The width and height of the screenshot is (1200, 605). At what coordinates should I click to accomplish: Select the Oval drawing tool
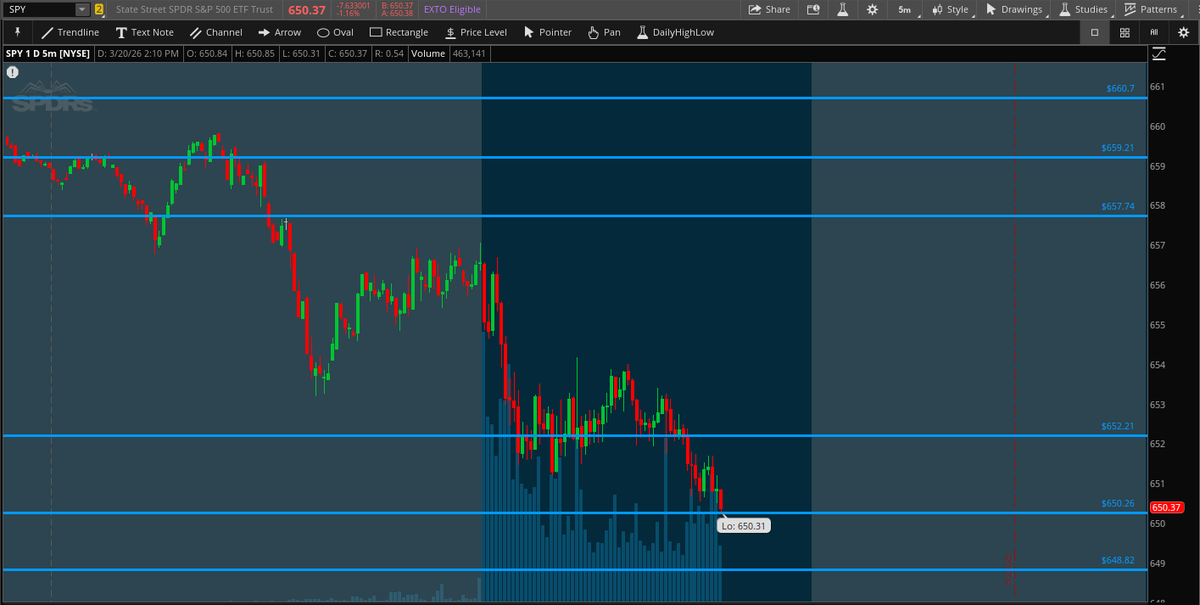[x=334, y=32]
